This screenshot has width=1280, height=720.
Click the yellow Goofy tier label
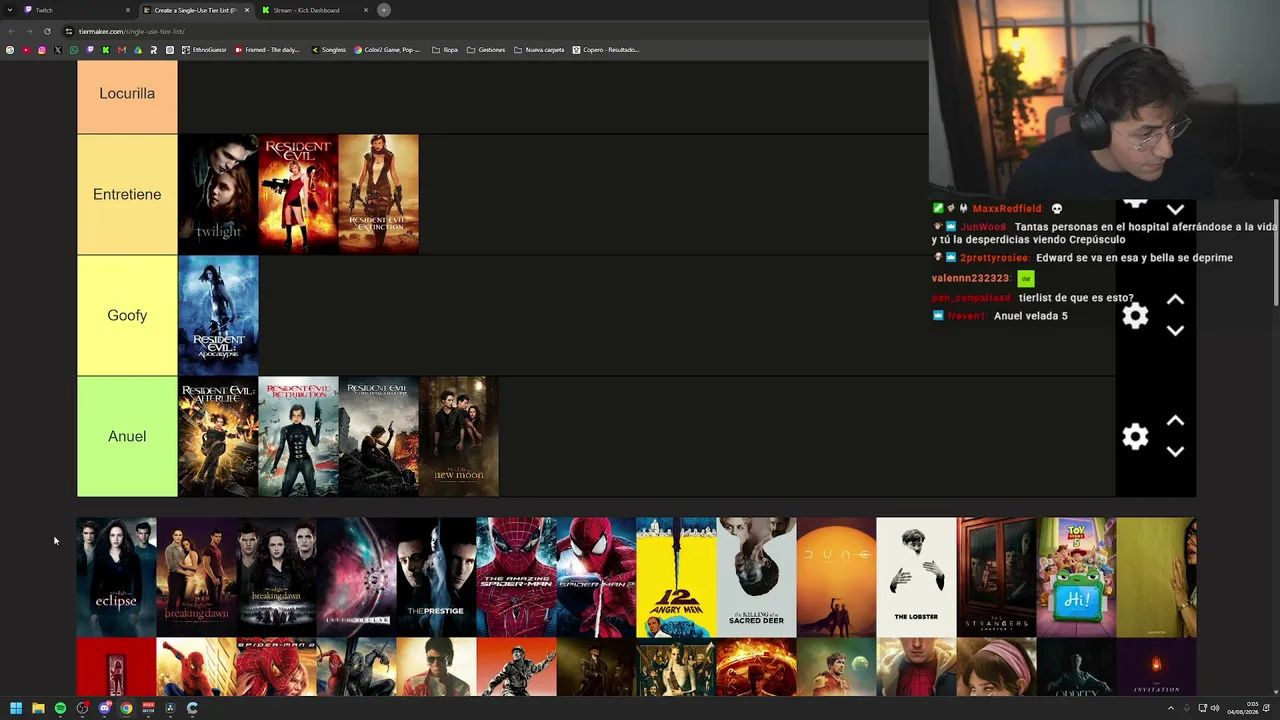point(127,316)
